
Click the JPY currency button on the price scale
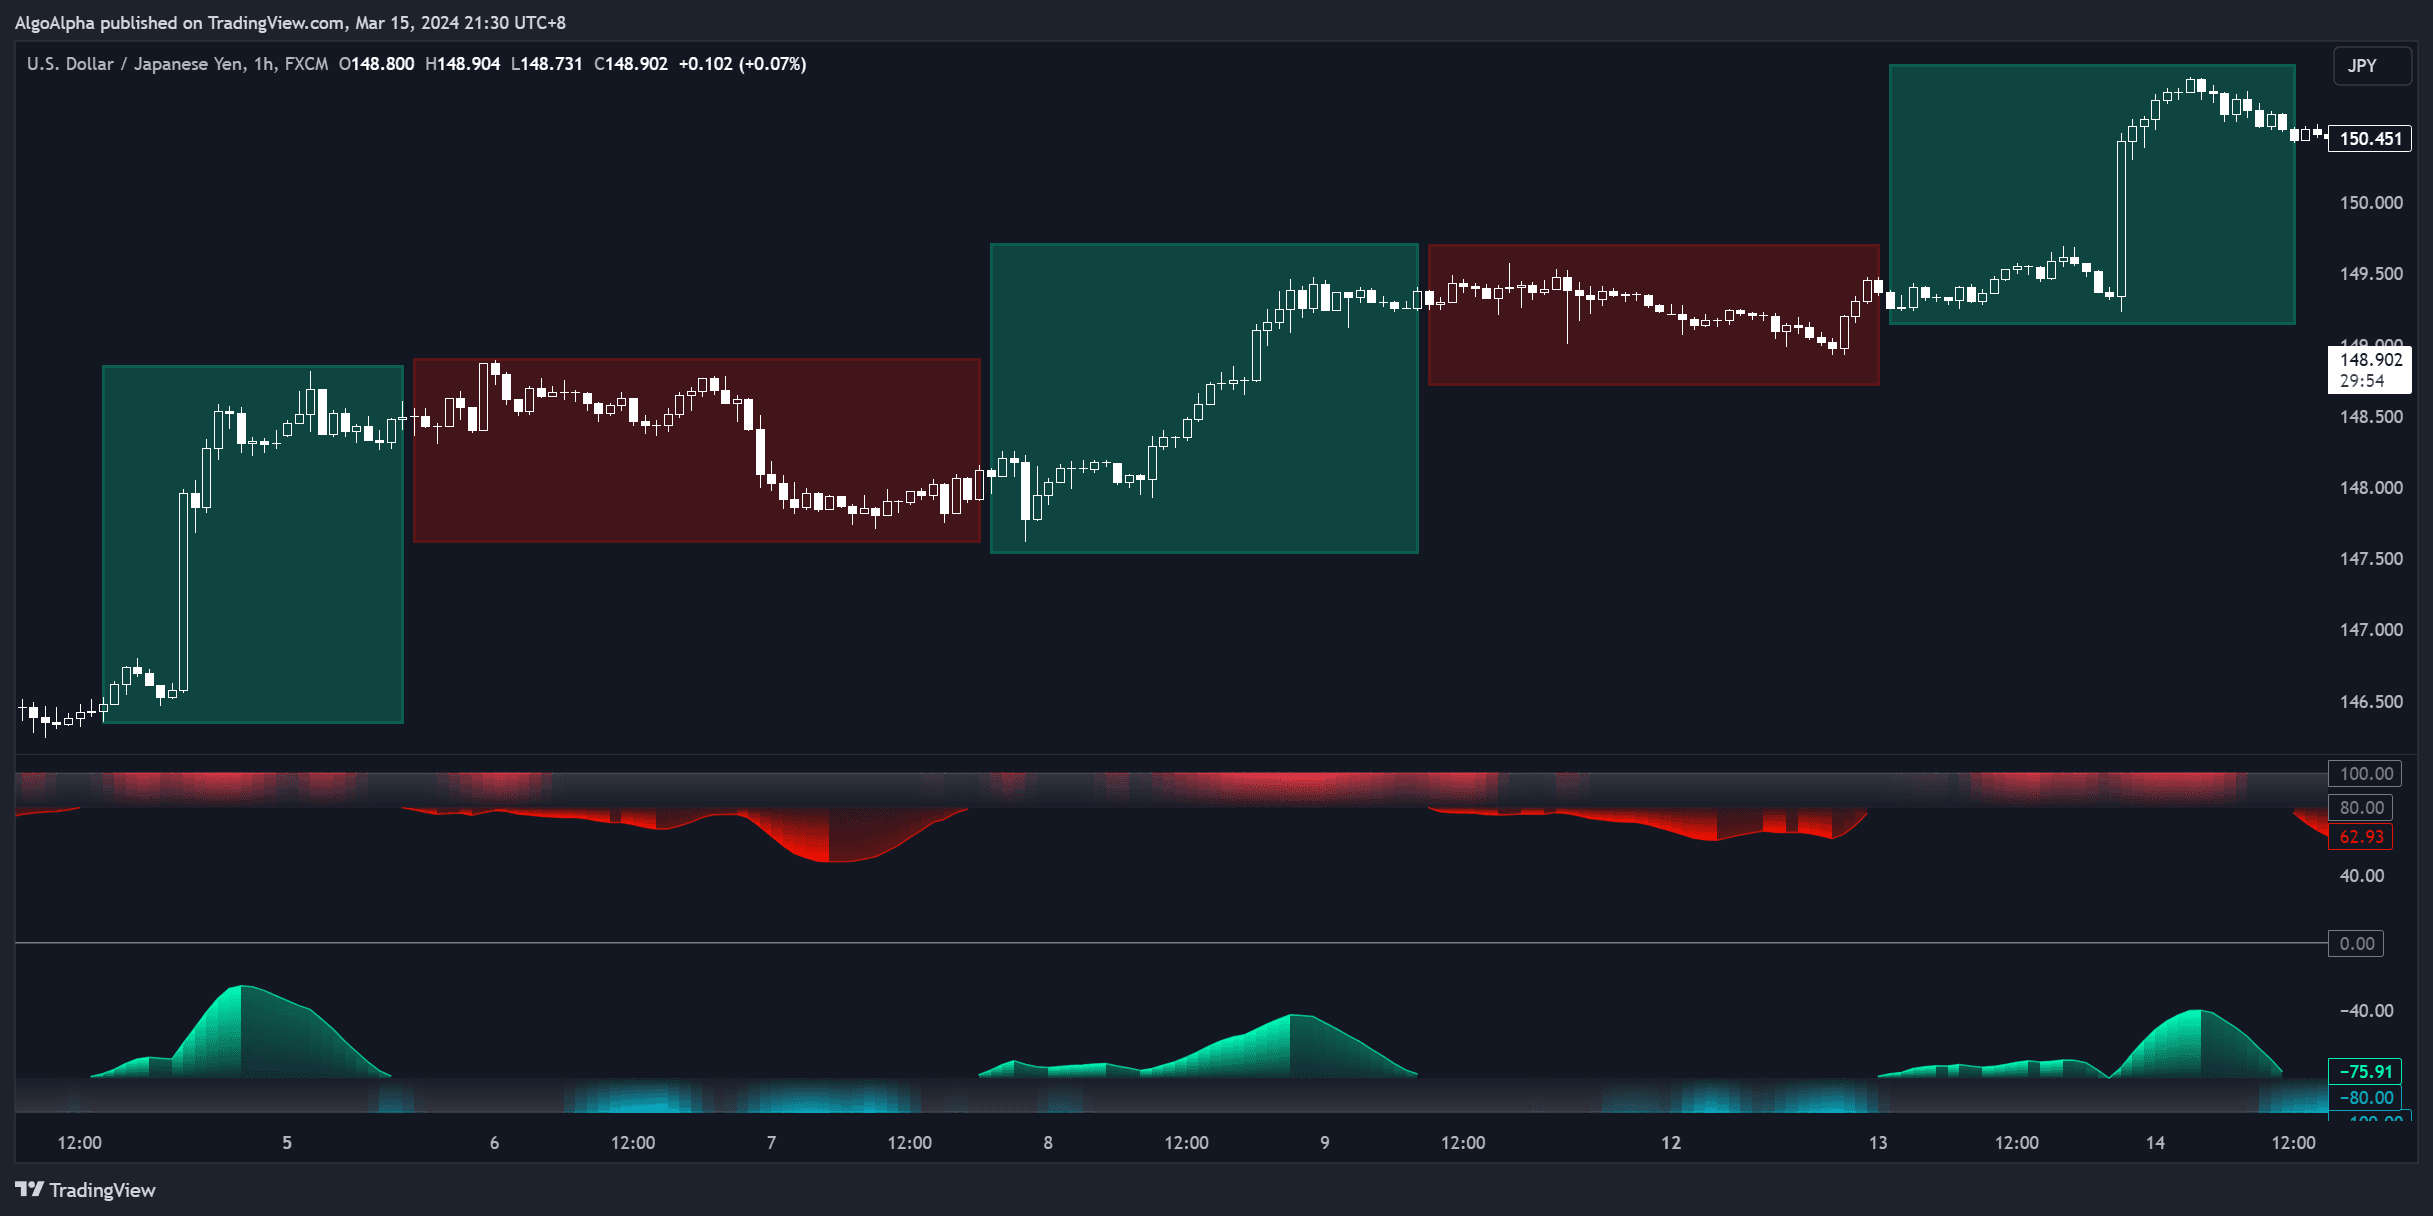pyautogui.click(x=2372, y=66)
